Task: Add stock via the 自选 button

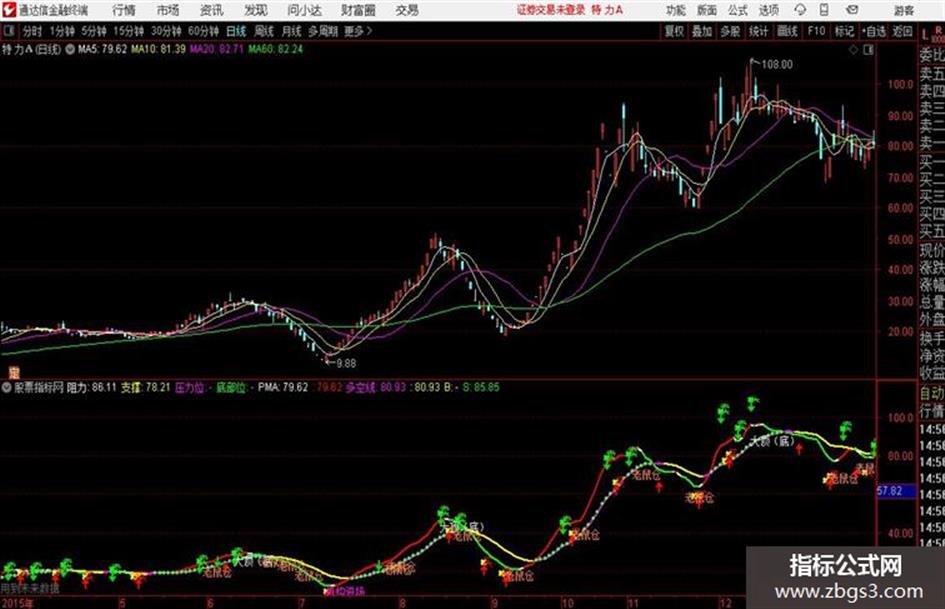Action: tap(874, 31)
